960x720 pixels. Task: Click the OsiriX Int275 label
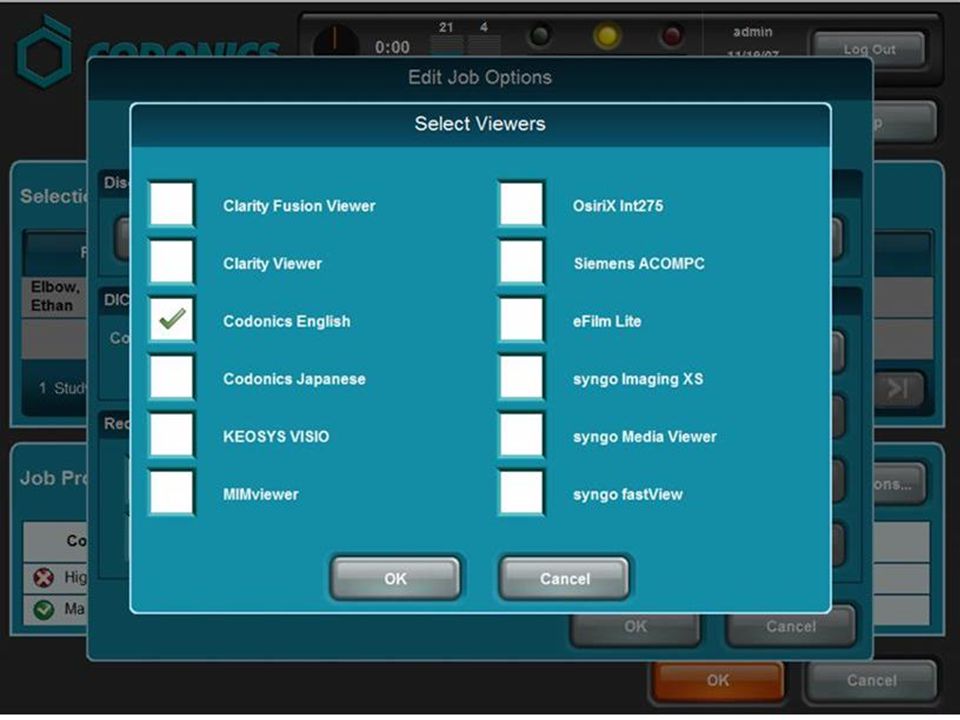tap(618, 206)
